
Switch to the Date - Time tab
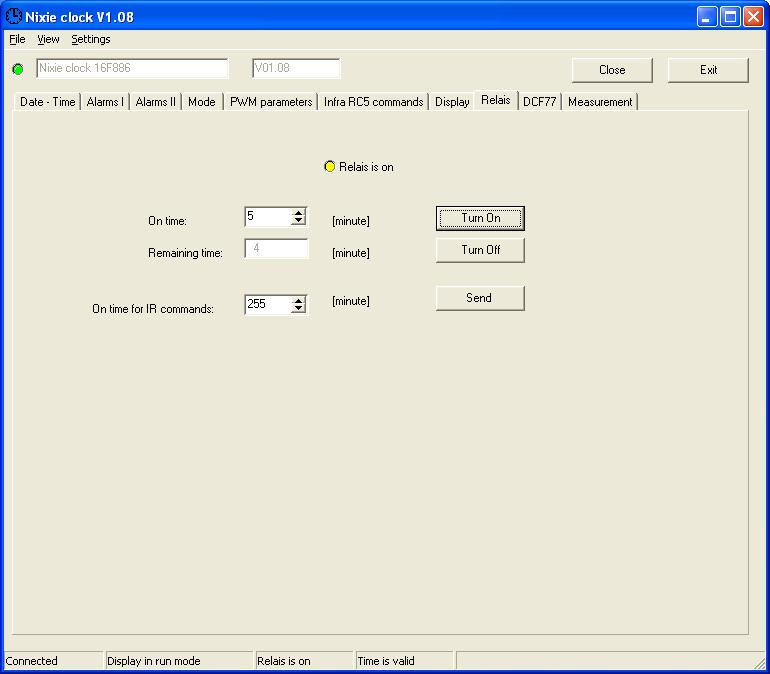pos(47,102)
